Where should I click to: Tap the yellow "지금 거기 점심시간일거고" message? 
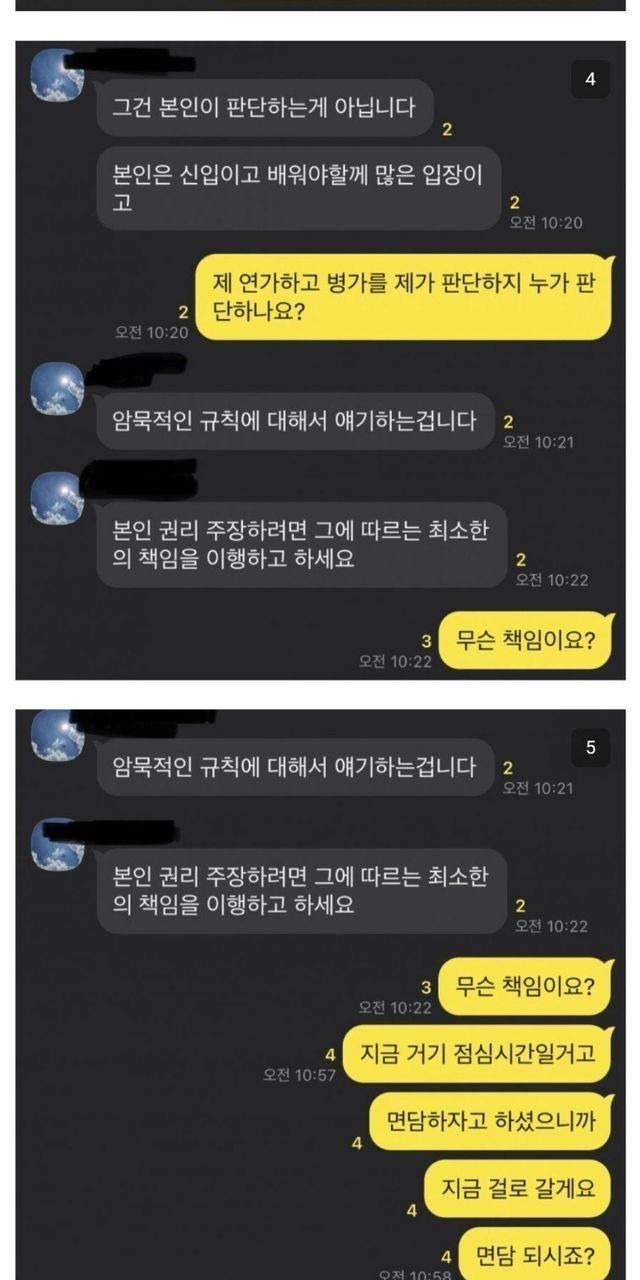[x=477, y=1053]
